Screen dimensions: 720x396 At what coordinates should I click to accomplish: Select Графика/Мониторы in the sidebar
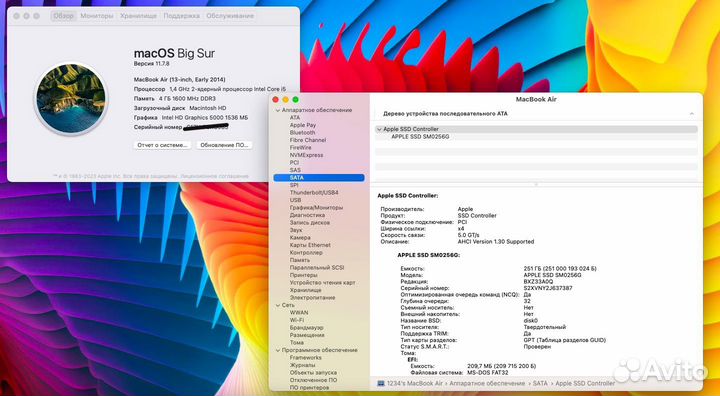click(x=316, y=208)
